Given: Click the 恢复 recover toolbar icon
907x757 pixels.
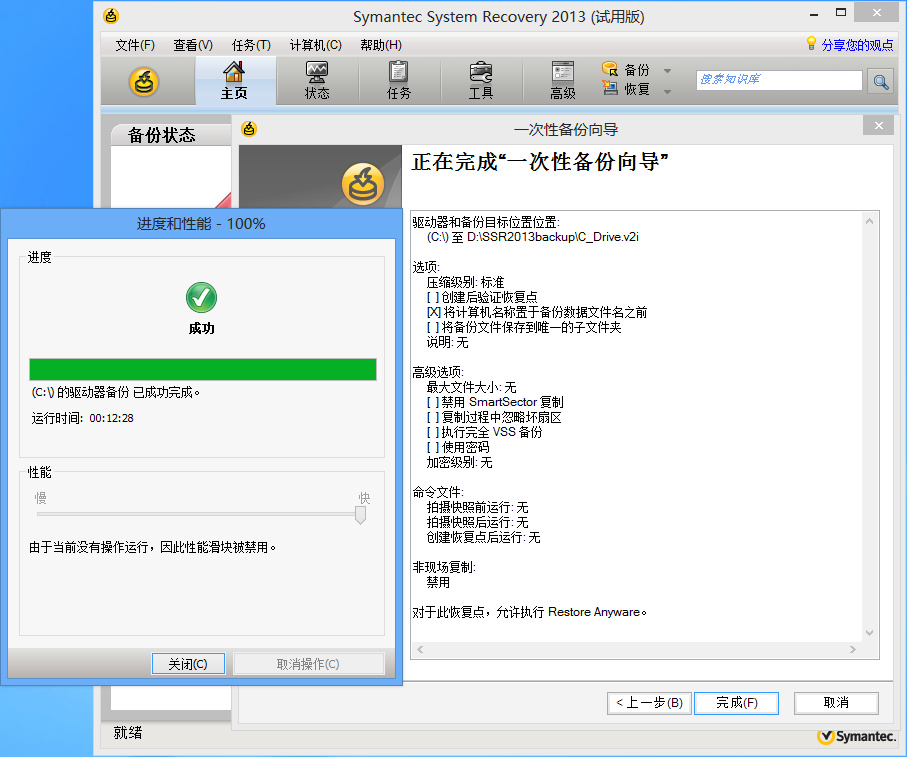Looking at the screenshot, I should (x=610, y=88).
